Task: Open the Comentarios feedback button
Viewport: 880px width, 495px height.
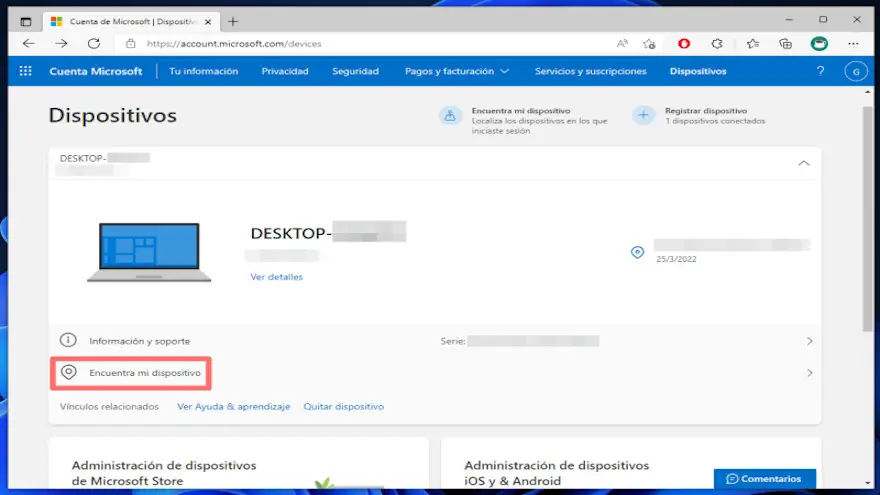Action: click(764, 479)
